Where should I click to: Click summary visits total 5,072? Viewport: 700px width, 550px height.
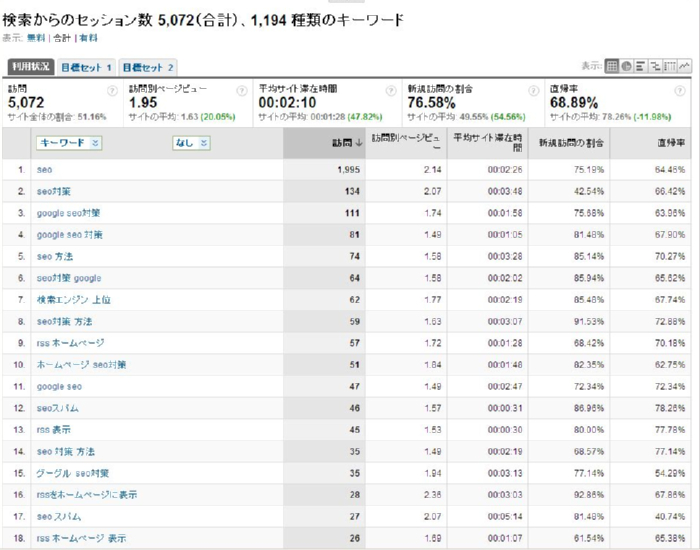(26, 103)
